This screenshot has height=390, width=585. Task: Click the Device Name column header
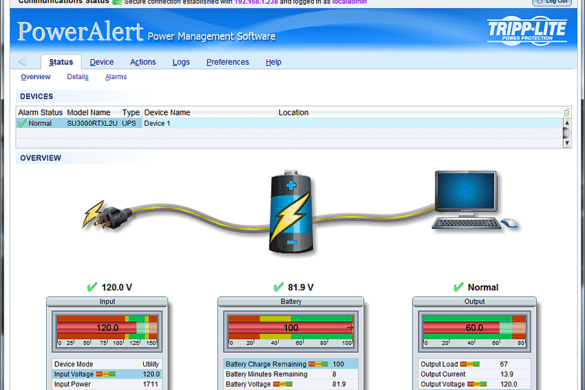[x=209, y=112]
